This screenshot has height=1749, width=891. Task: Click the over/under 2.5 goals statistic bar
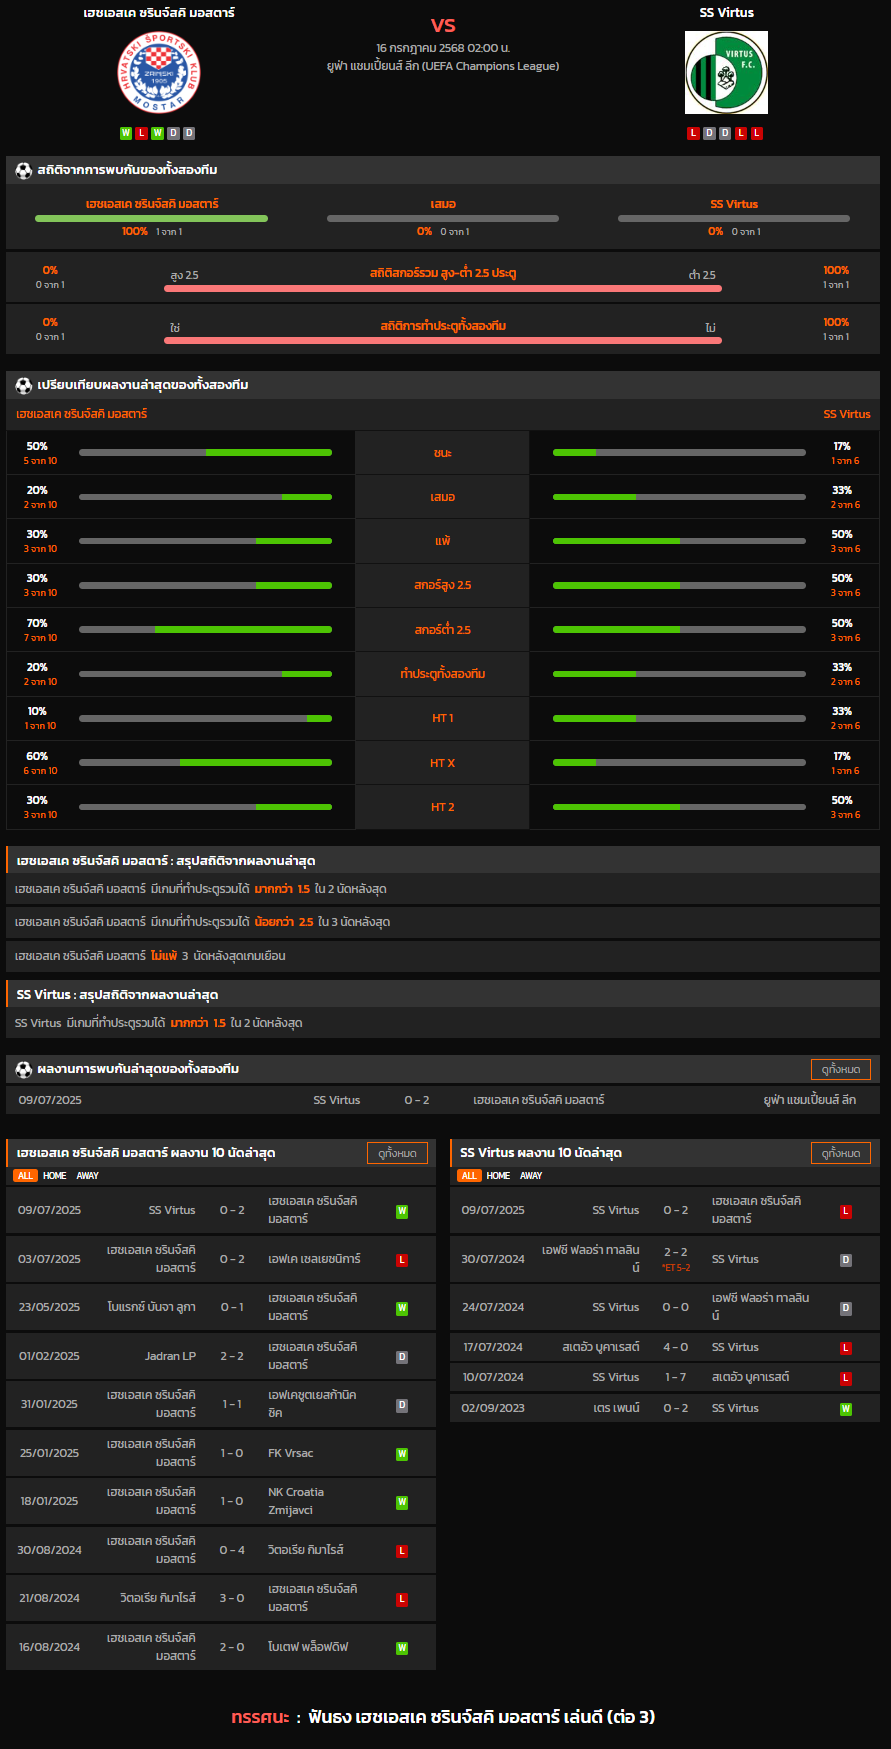[443, 289]
